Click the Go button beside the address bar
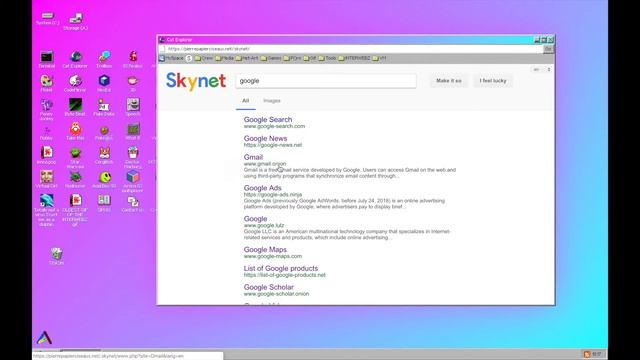Image resolution: width=640 pixels, height=360 pixels. pos(548,49)
